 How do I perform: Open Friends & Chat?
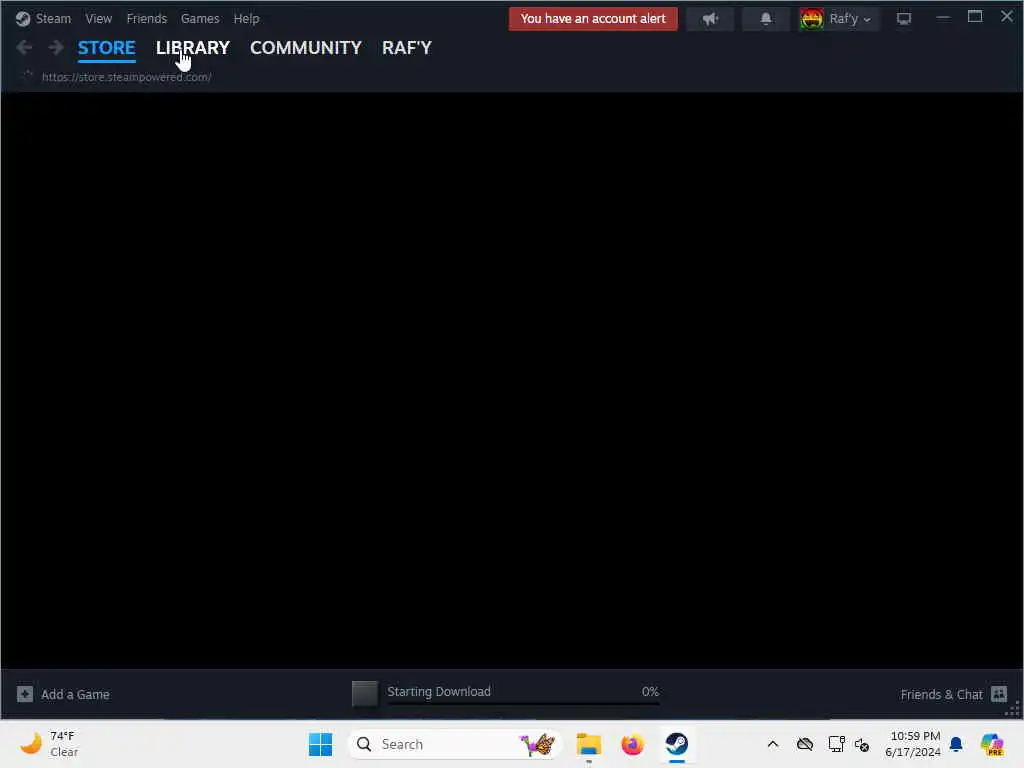[x=941, y=694]
